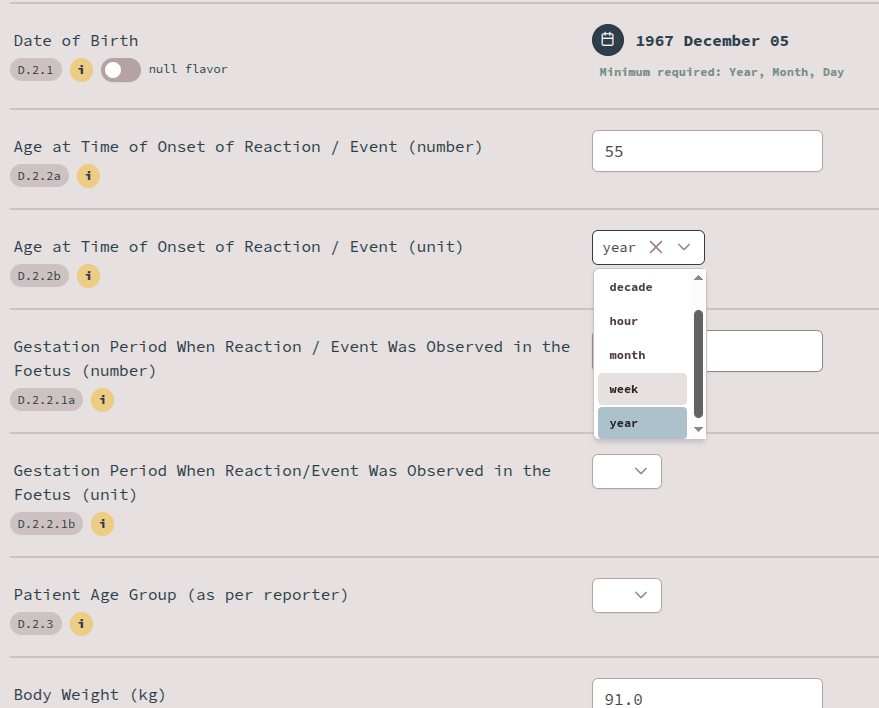Image resolution: width=879 pixels, height=708 pixels.
Task: Focus the Body Weight input showing 91.0
Action: pyautogui.click(x=707, y=694)
